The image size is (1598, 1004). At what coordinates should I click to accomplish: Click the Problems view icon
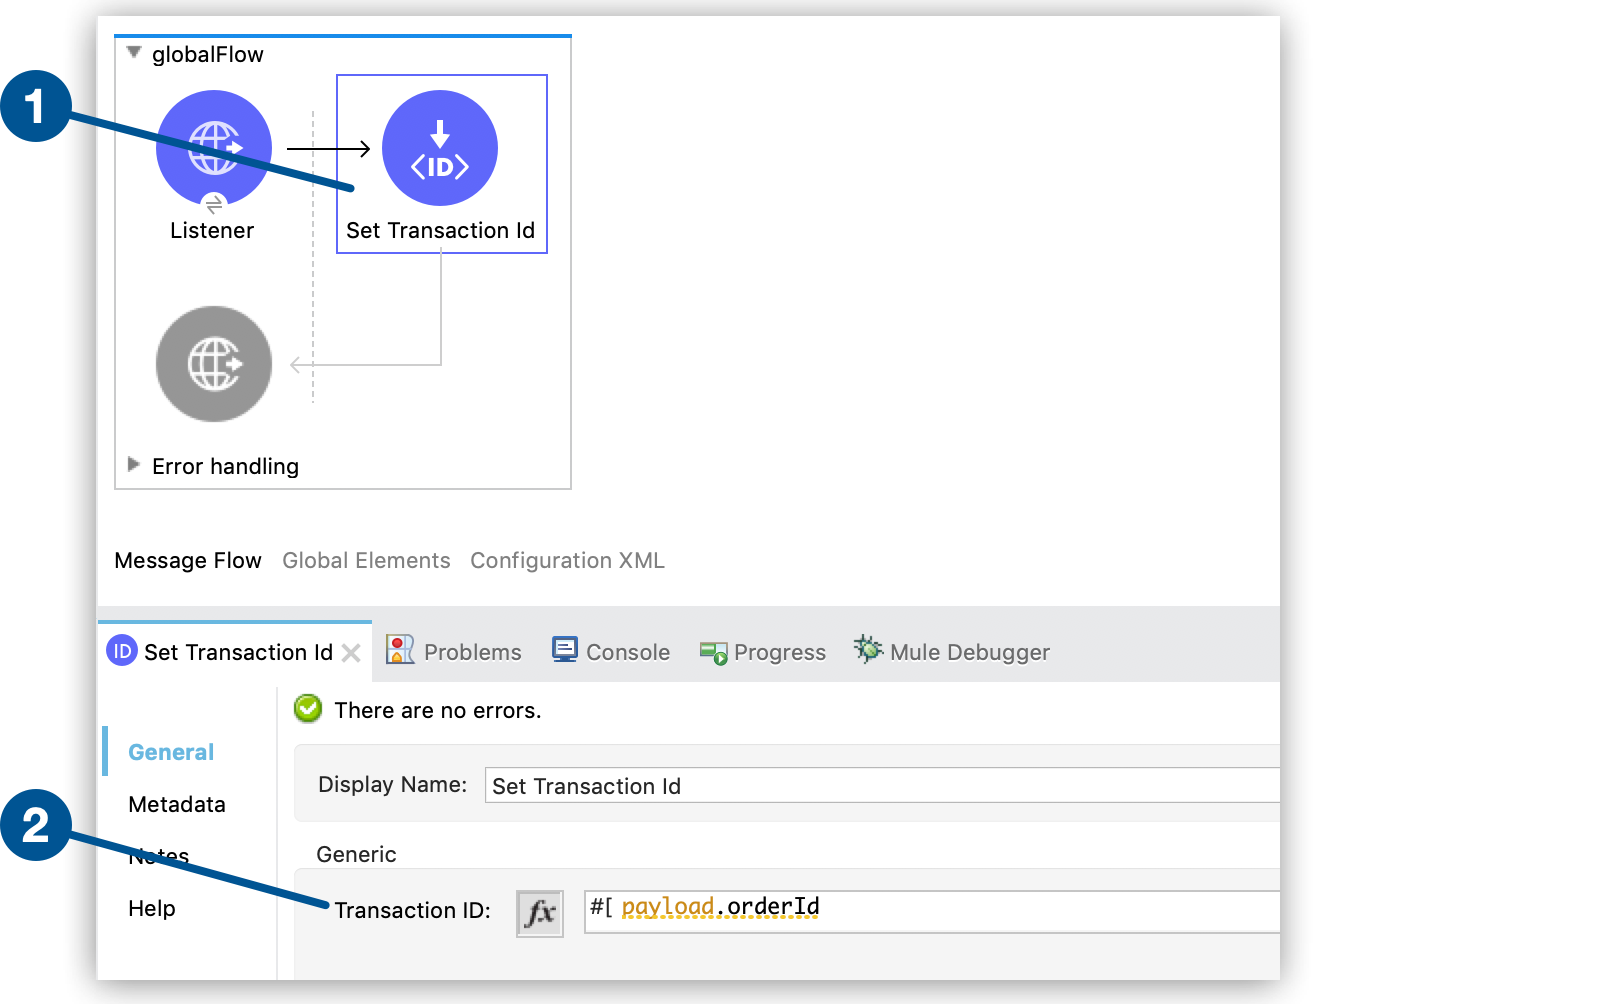pos(400,651)
